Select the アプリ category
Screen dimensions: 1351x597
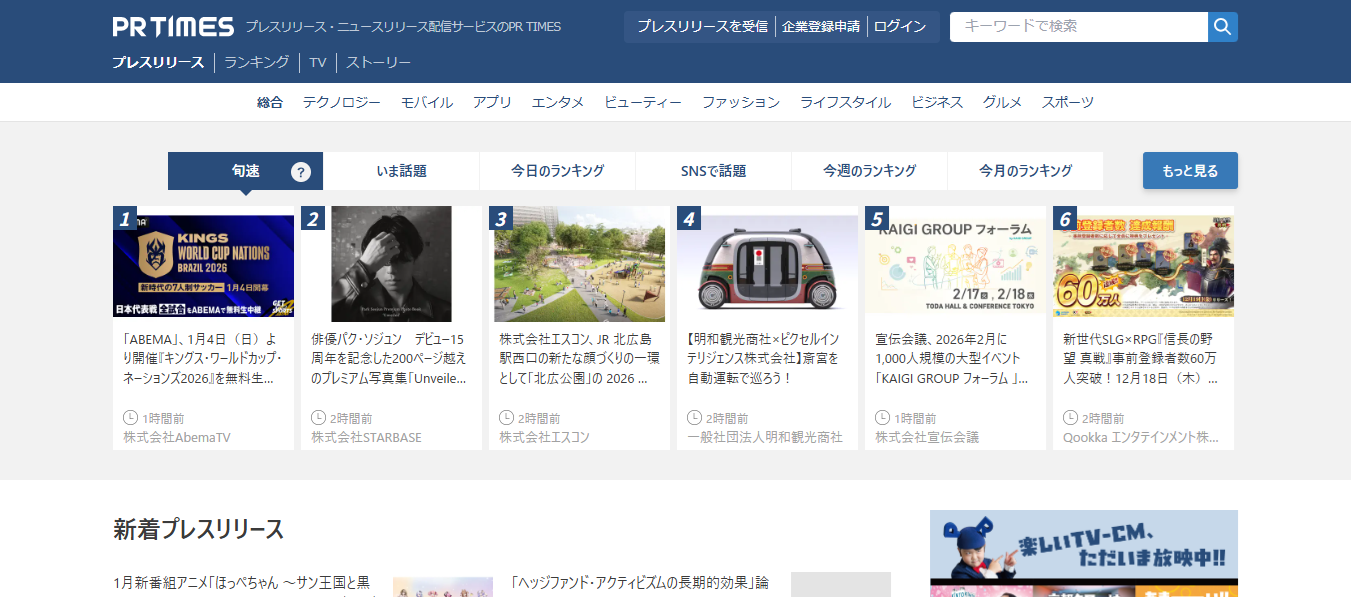click(493, 102)
